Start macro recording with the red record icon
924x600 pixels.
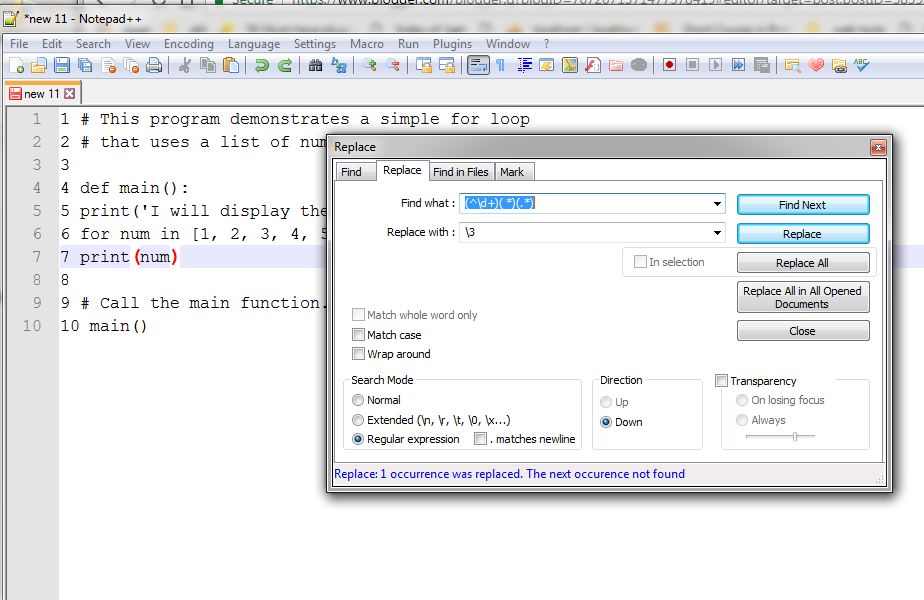[x=669, y=64]
